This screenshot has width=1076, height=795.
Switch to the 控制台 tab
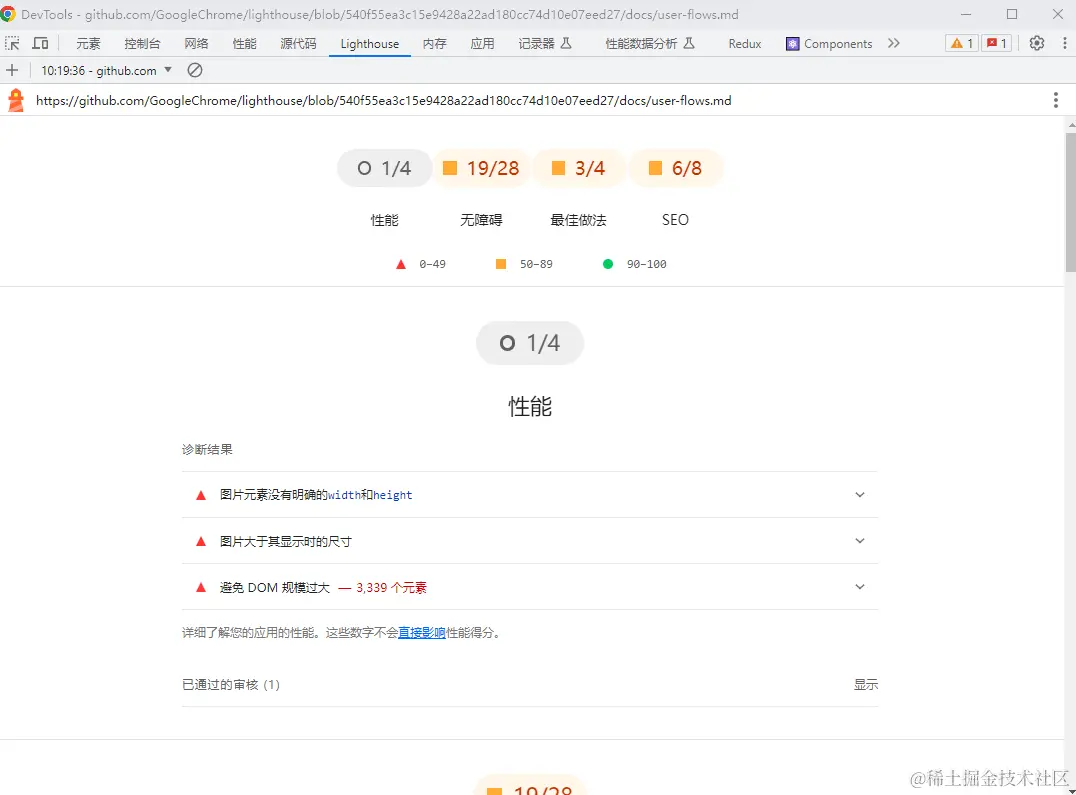142,44
